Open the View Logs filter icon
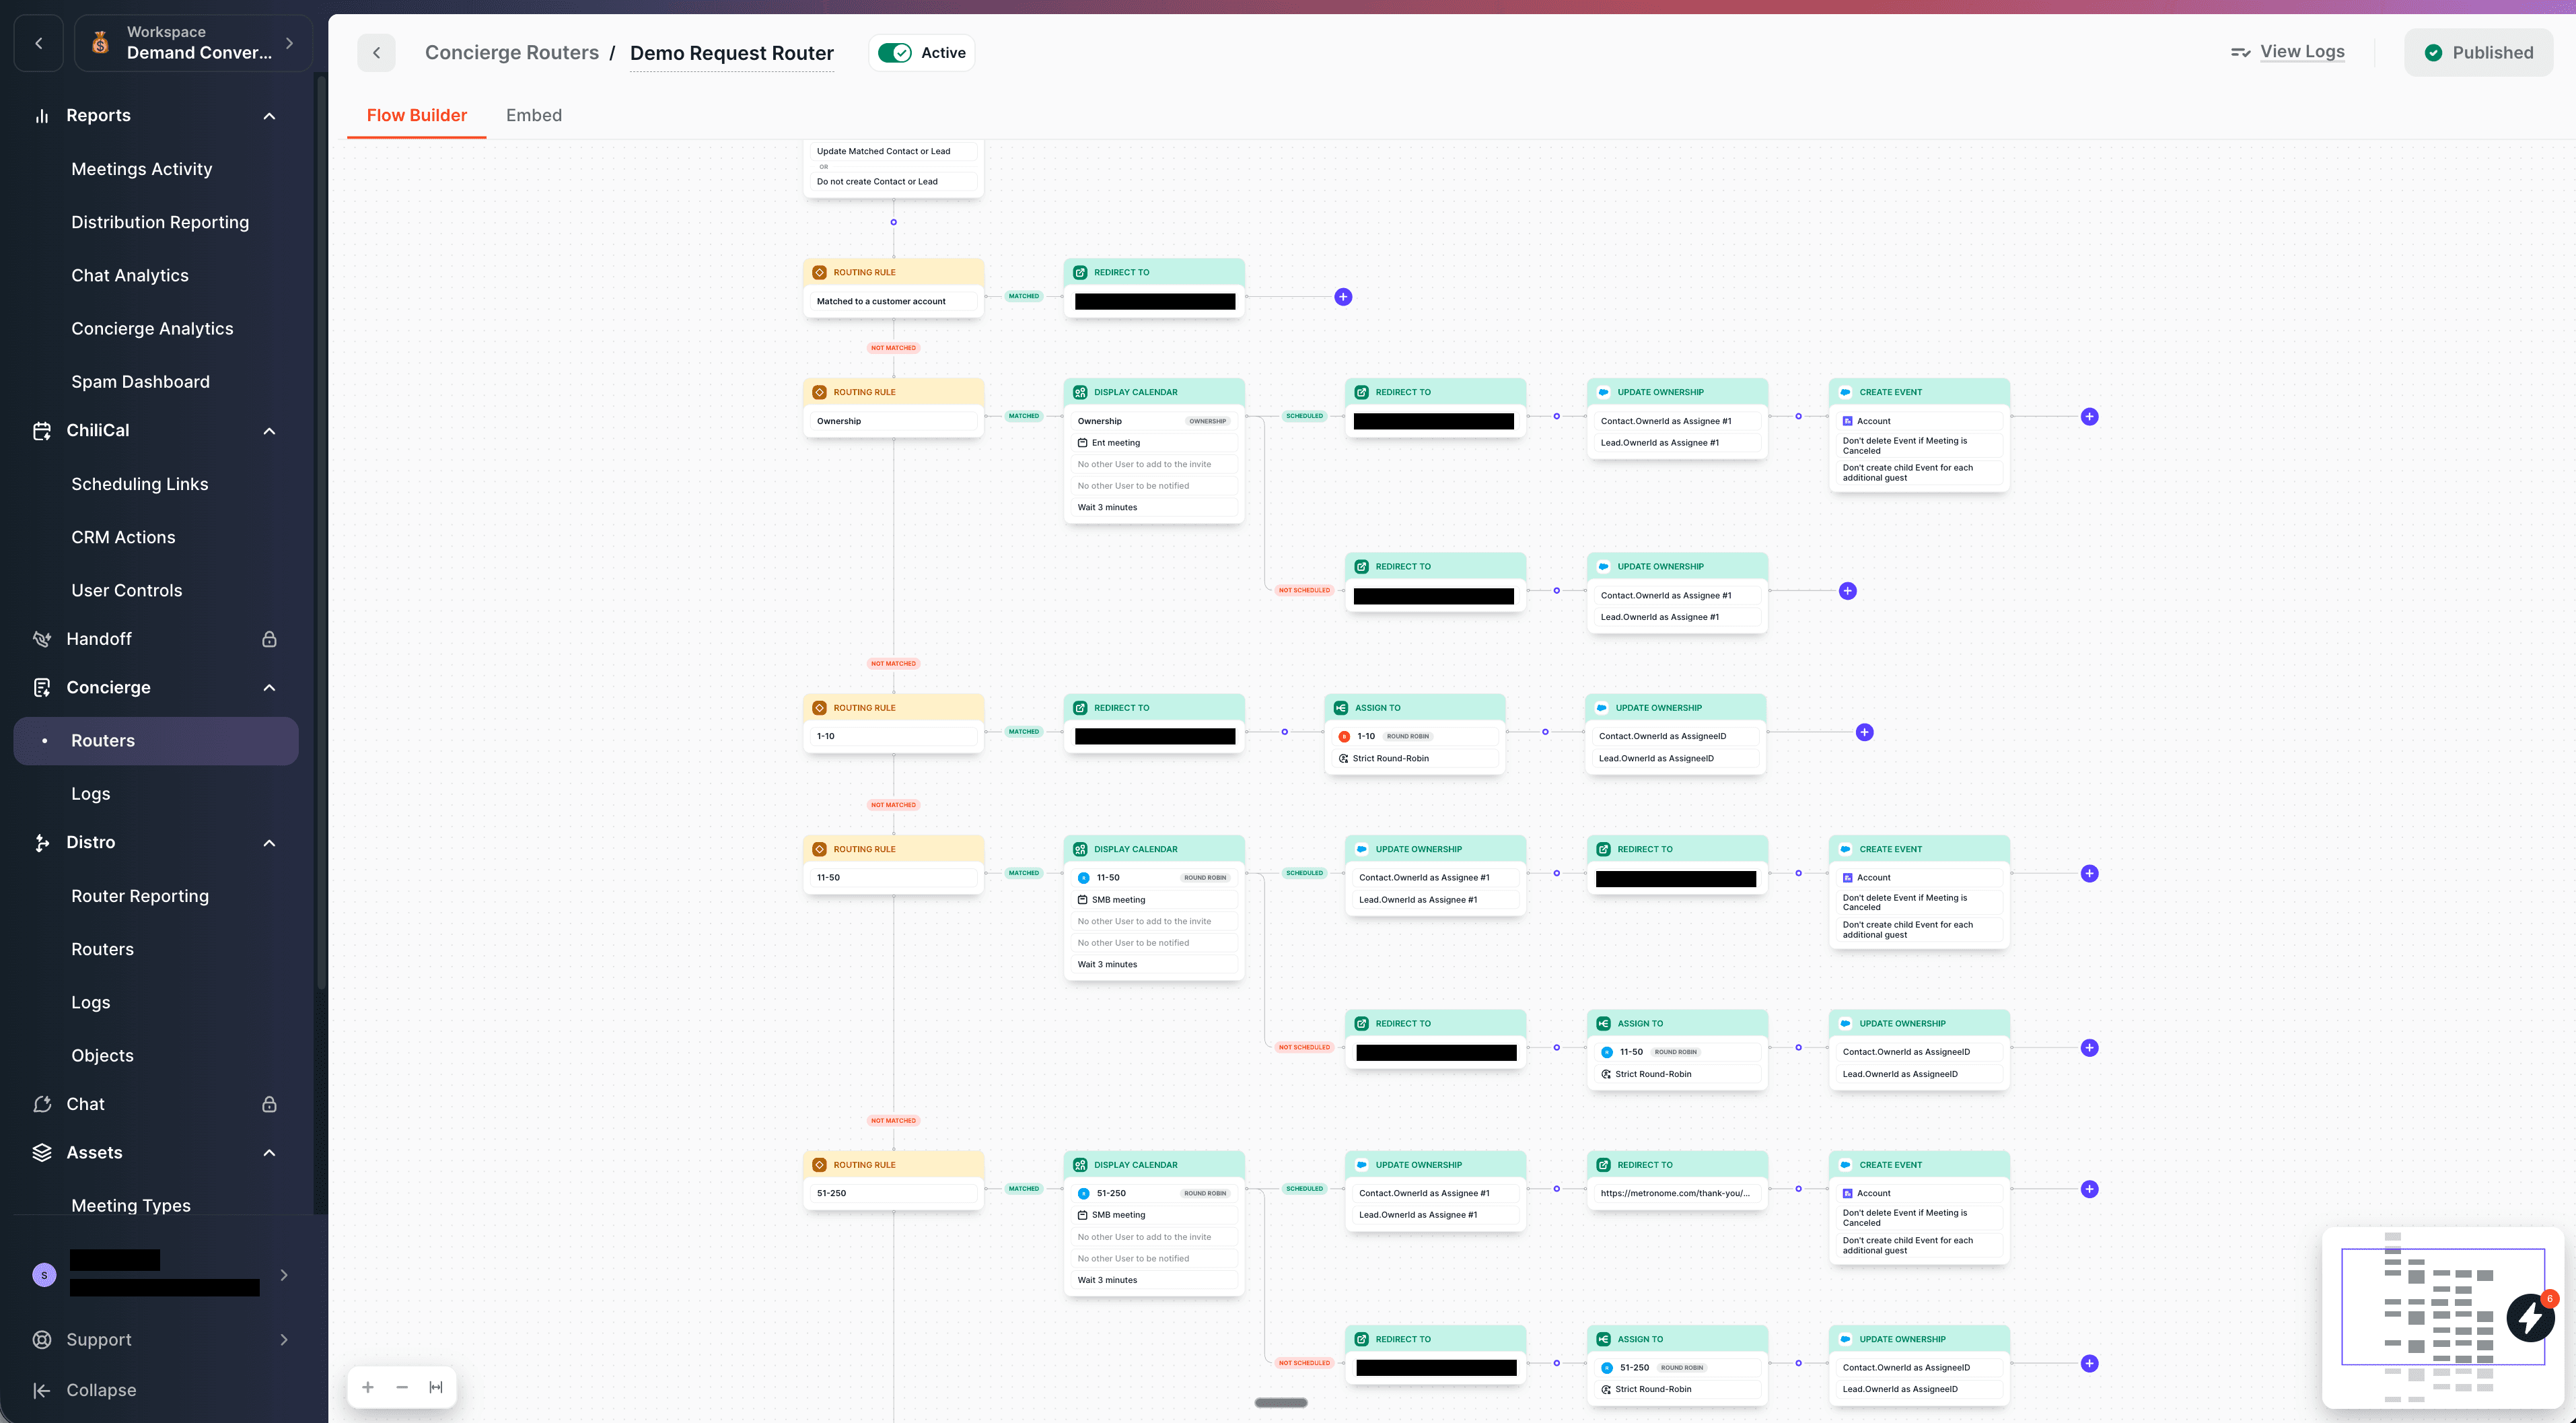The height and width of the screenshot is (1423, 2576). pyautogui.click(x=2240, y=53)
